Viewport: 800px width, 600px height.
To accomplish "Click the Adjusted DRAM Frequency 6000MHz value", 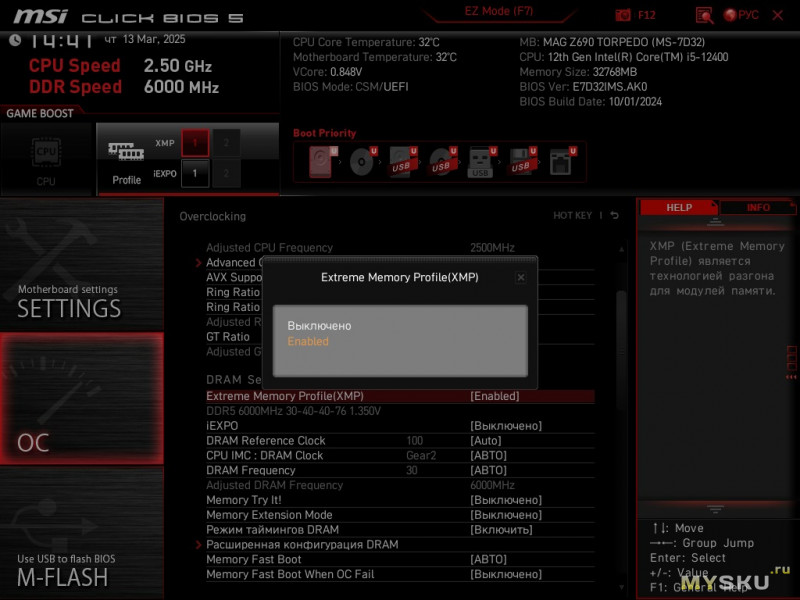I will click(x=492, y=485).
